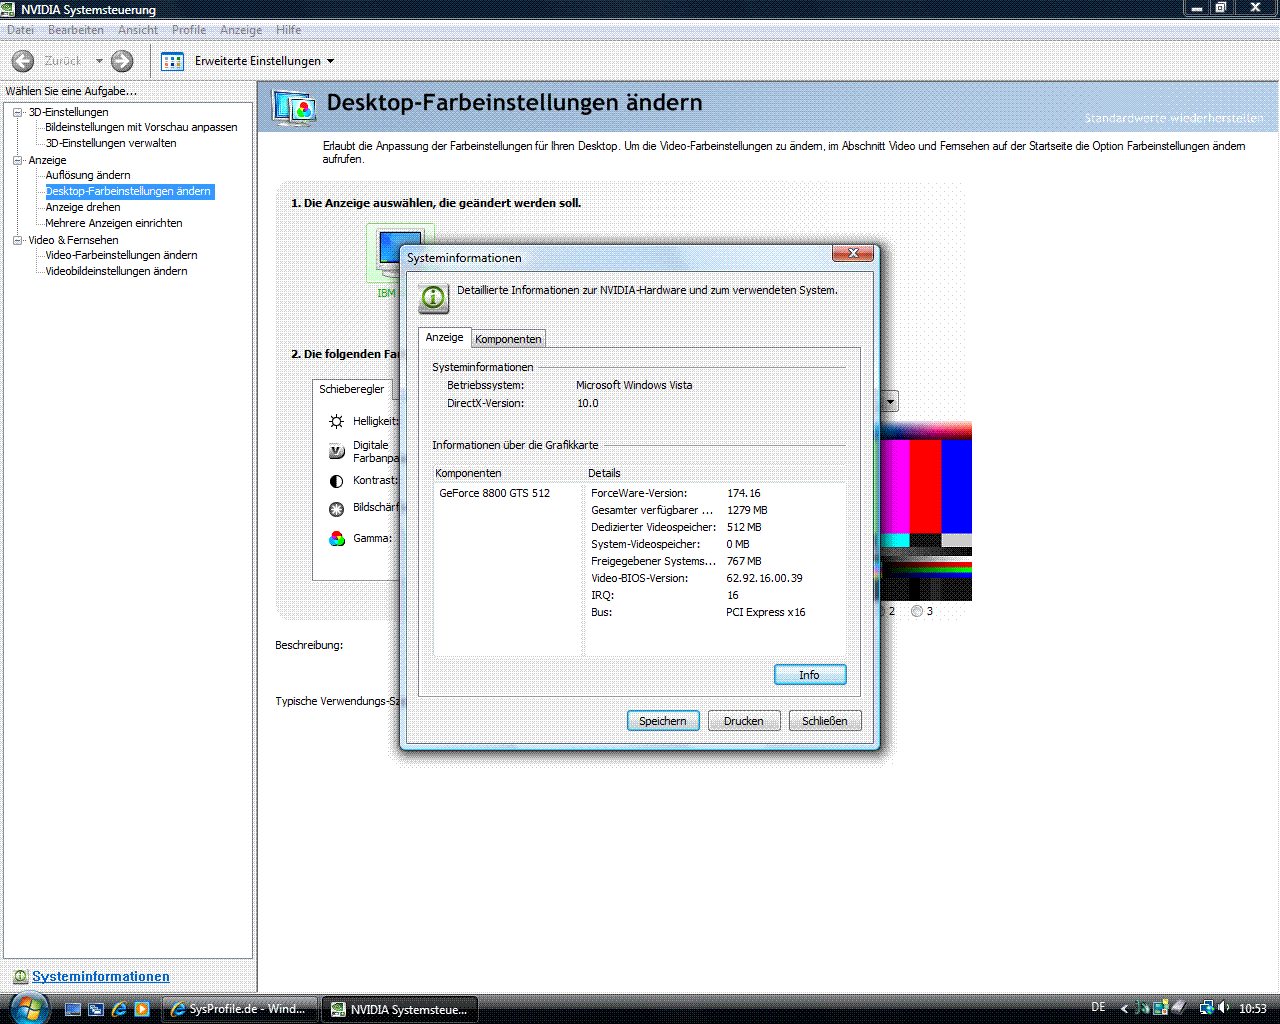Switch to SysProfile.de taskbar window
1280x1024 pixels.
click(x=239, y=1009)
